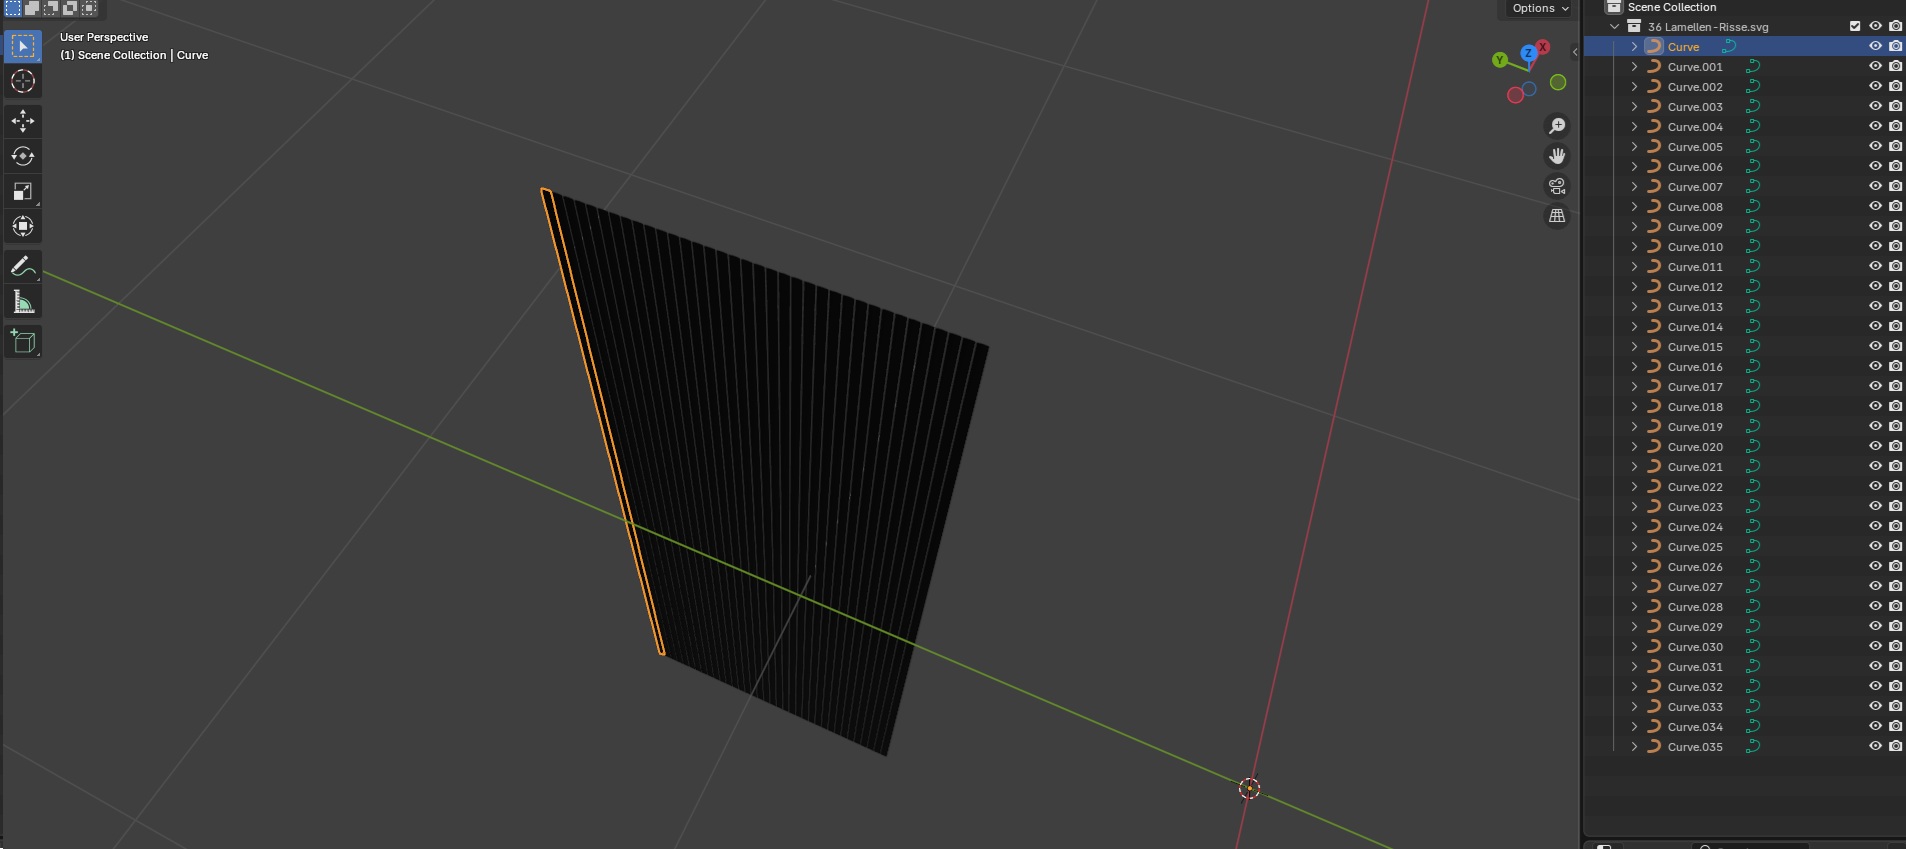Disable render for Curve.012 camera icon
This screenshot has width=1906, height=849.
pos(1895,286)
